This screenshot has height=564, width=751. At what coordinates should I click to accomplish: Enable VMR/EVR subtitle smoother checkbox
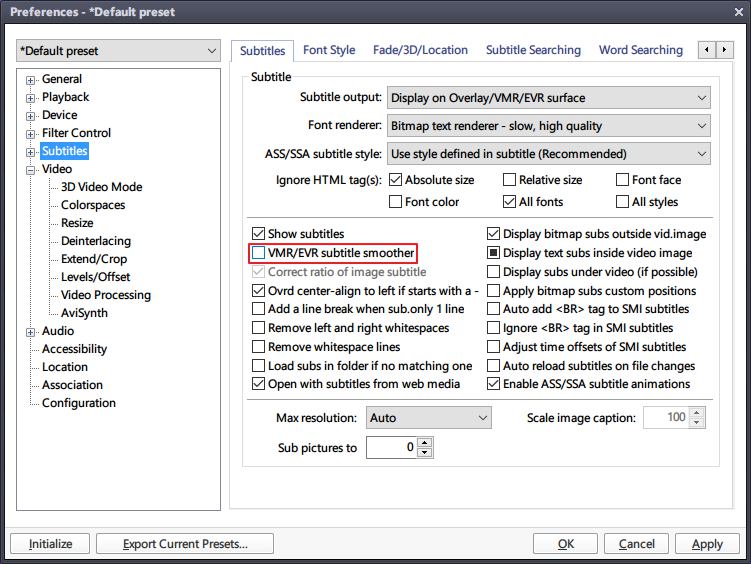(x=260, y=253)
